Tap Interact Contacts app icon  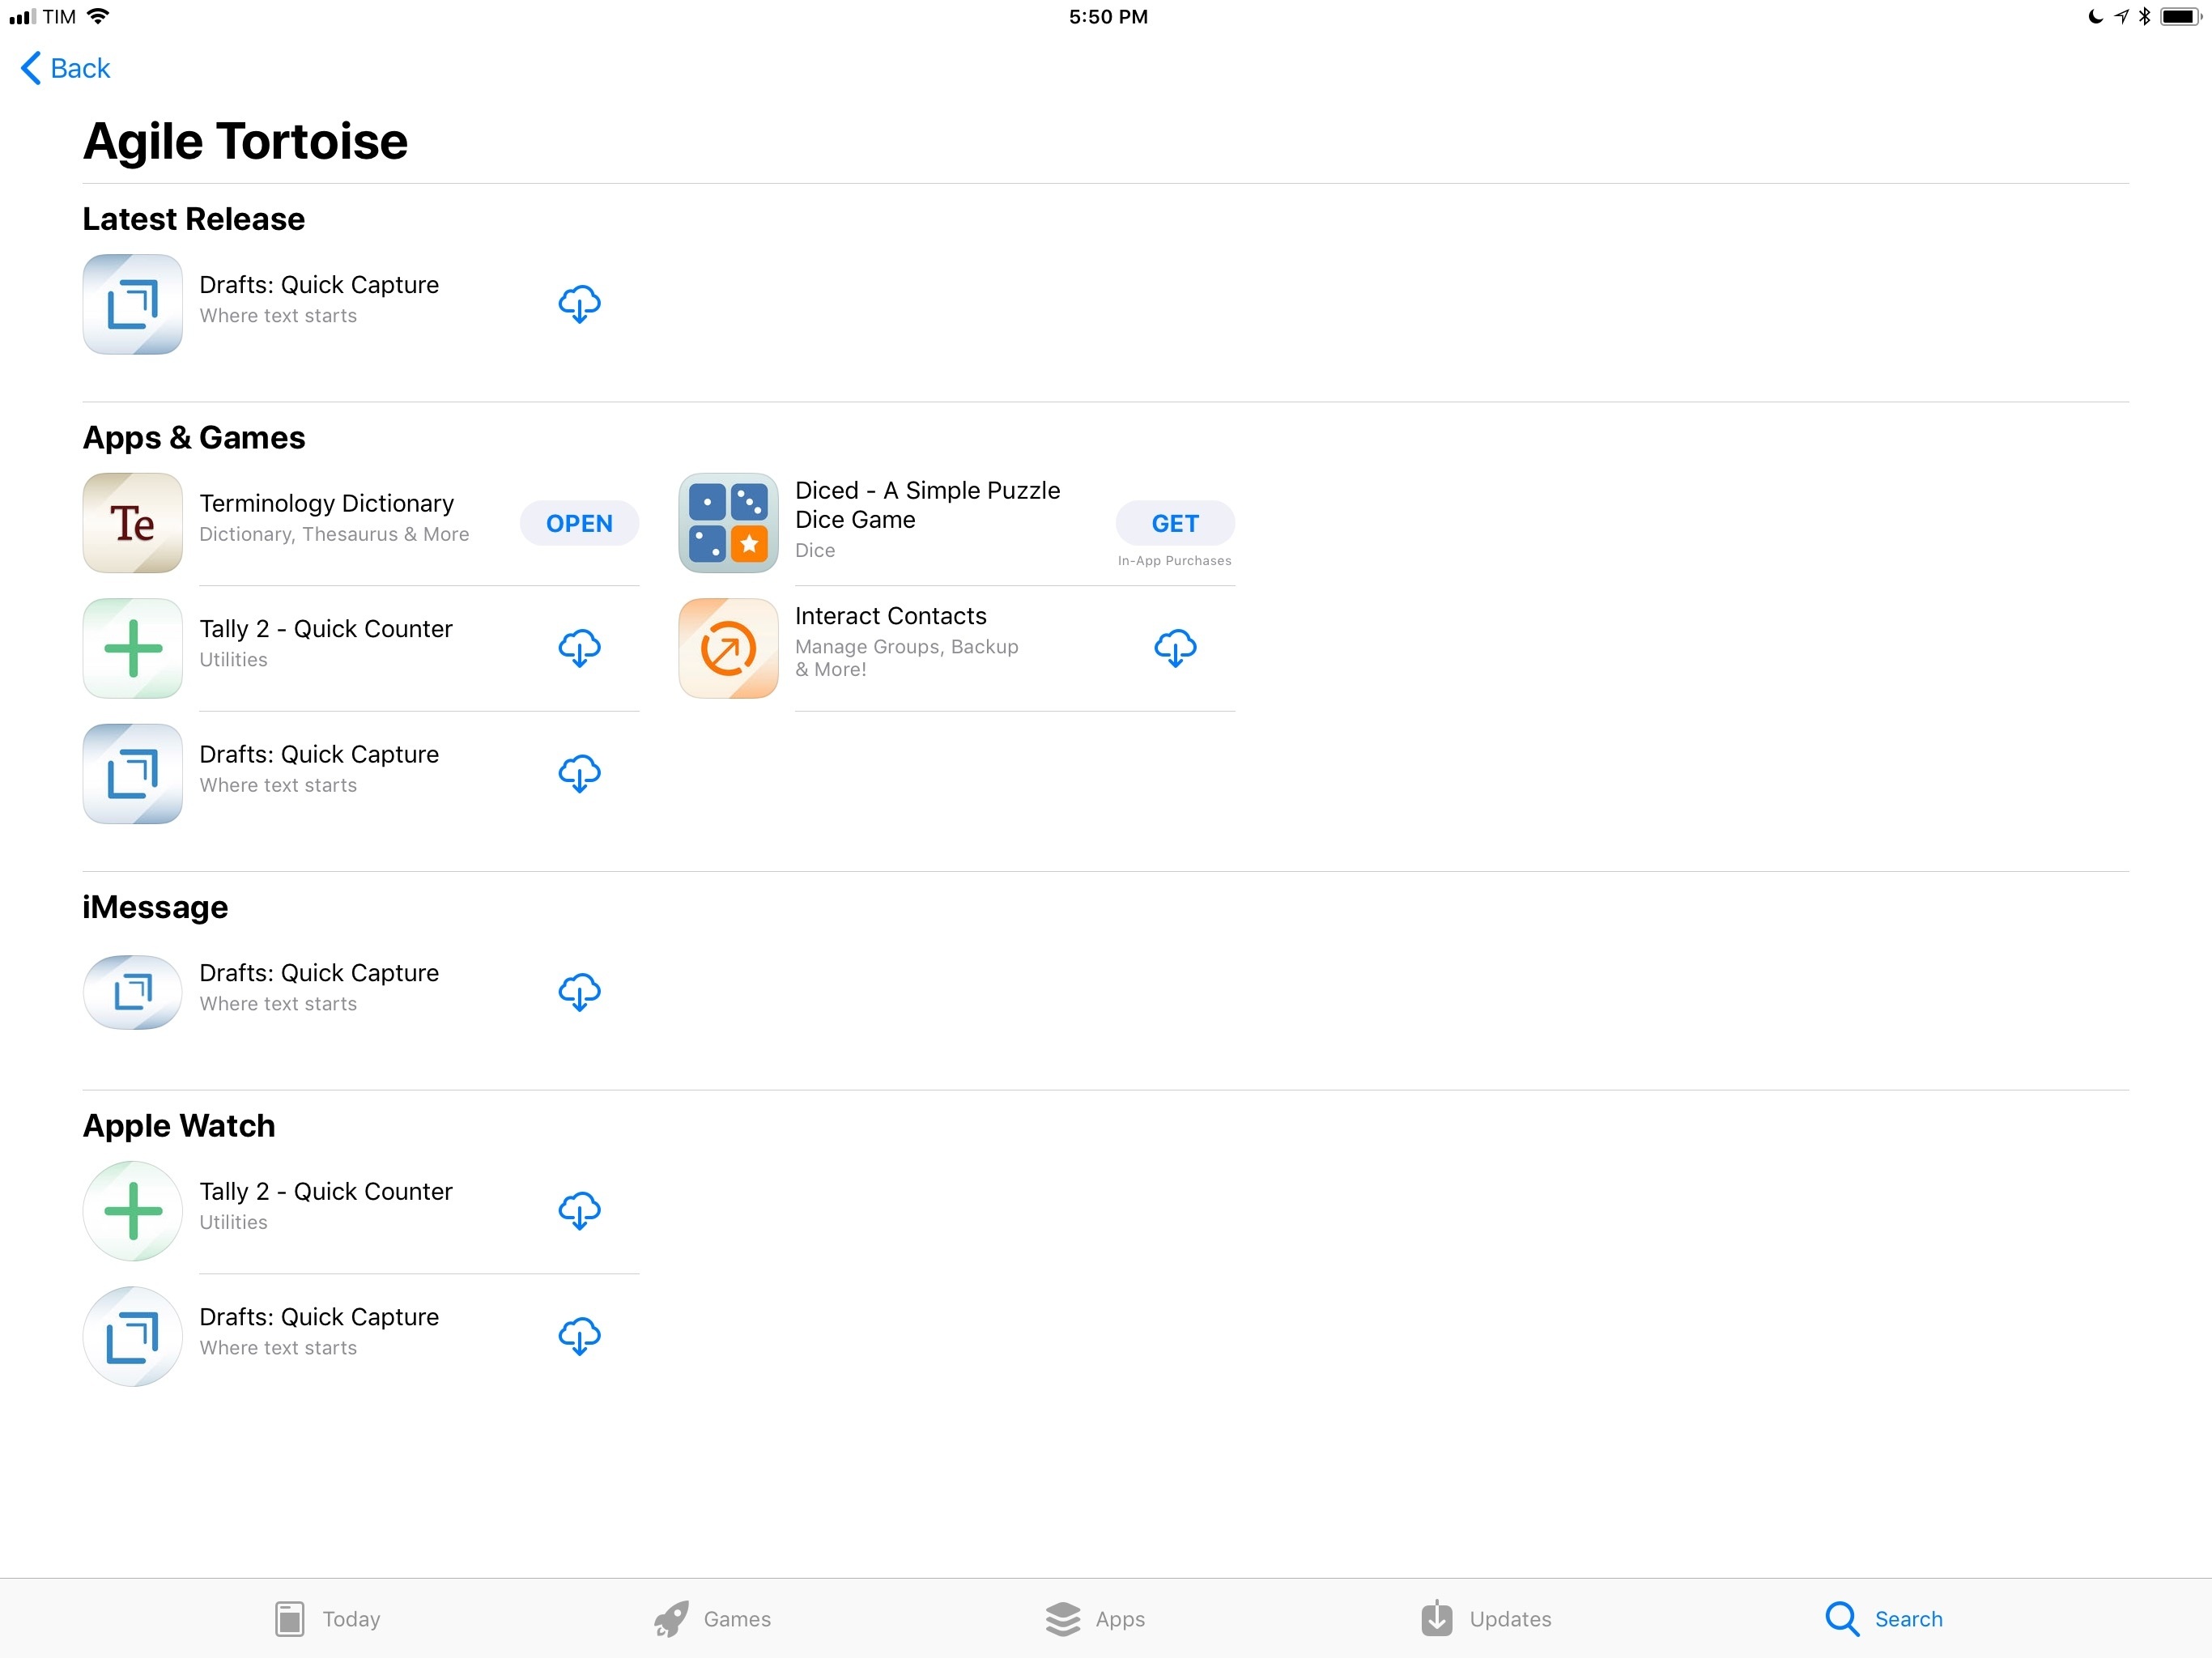coord(728,648)
